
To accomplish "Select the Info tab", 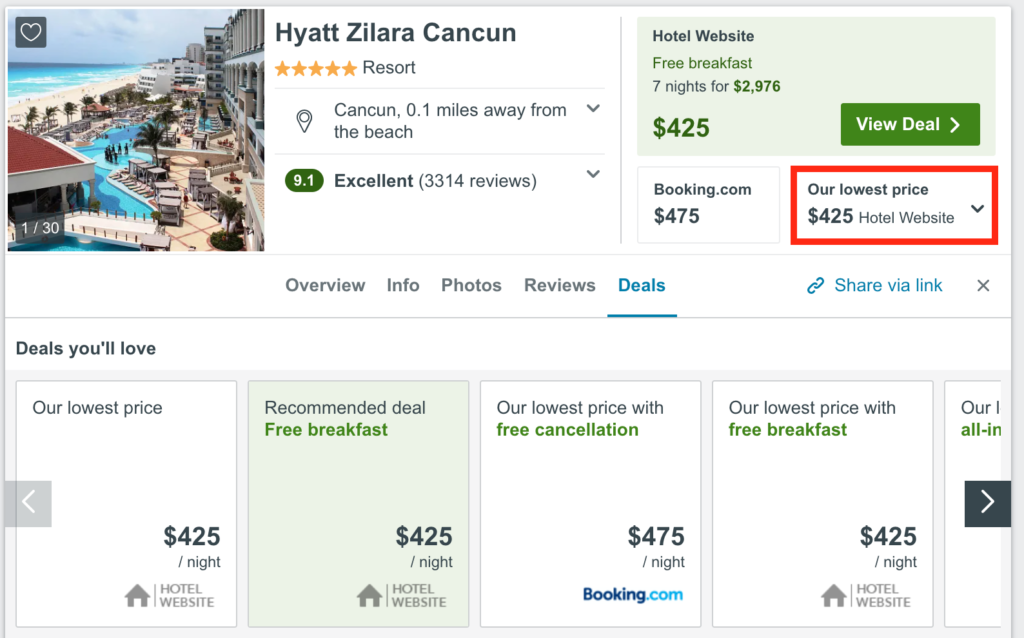I will click(x=403, y=286).
